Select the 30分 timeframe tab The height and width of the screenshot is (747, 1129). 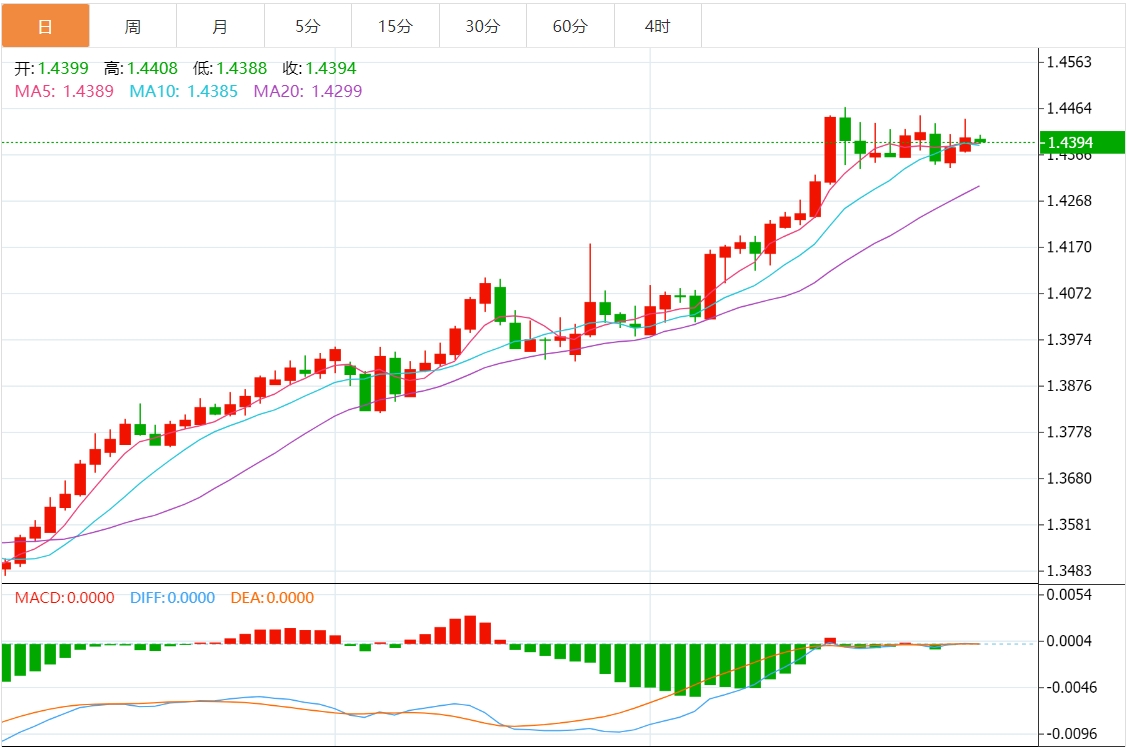(x=482, y=26)
